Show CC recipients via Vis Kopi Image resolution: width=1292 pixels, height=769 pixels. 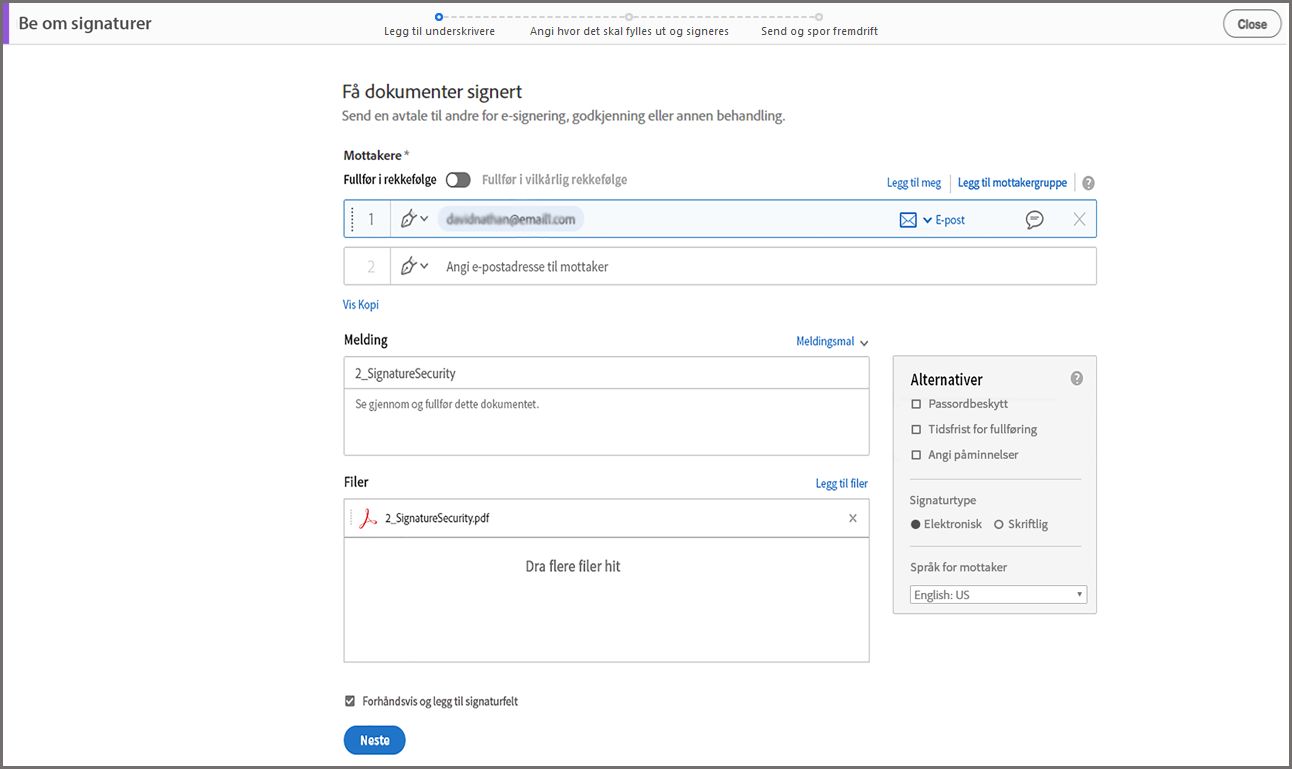pos(360,304)
